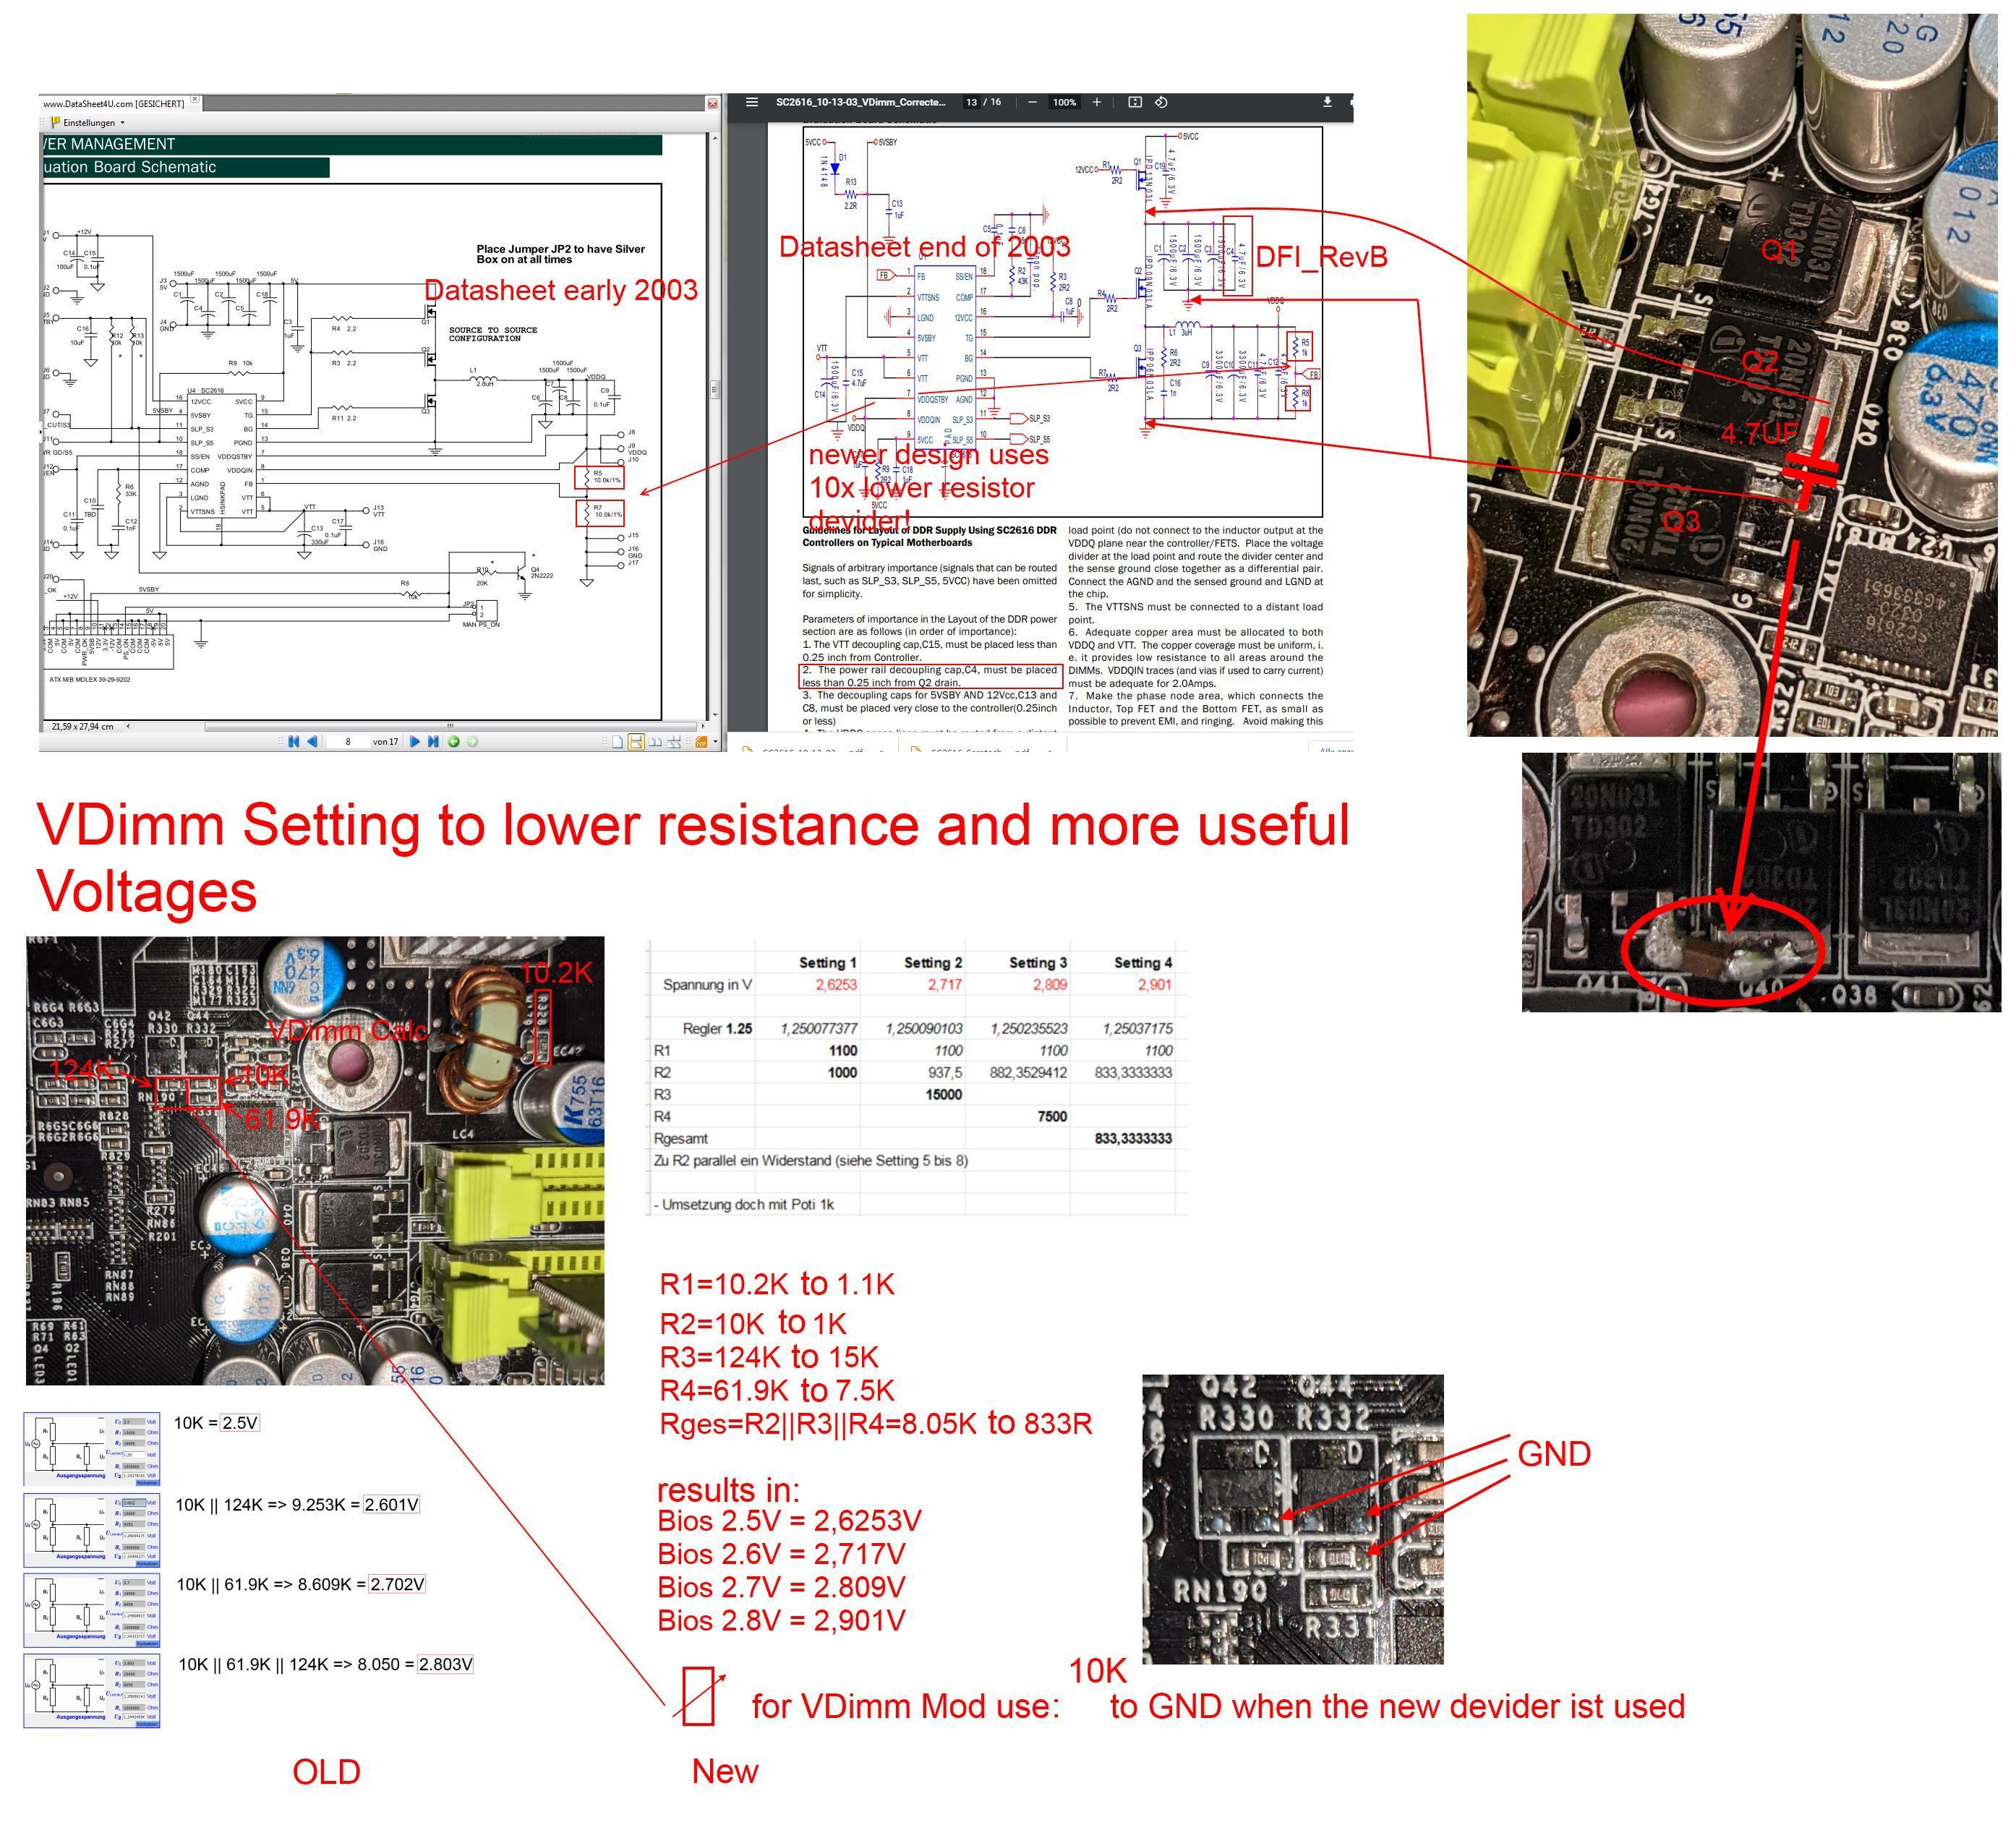The height and width of the screenshot is (1833, 2016).
Task: Rotate document with rotate icon
Action: point(1161,102)
